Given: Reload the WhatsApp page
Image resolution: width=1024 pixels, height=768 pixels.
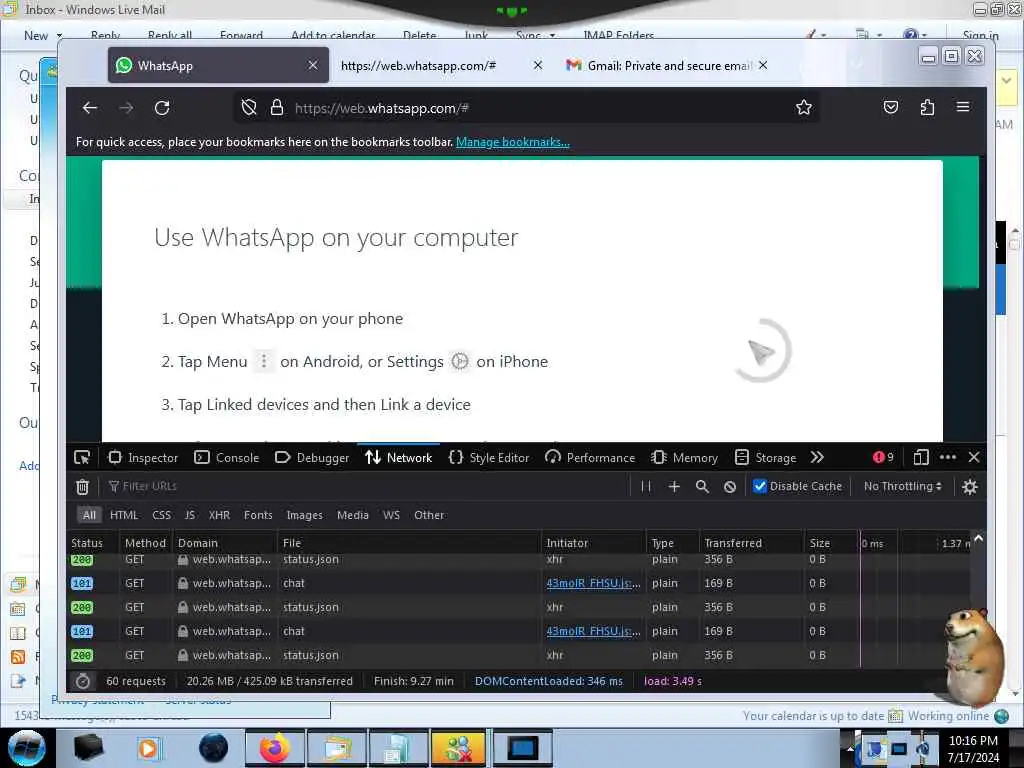Looking at the screenshot, I should tap(162, 108).
